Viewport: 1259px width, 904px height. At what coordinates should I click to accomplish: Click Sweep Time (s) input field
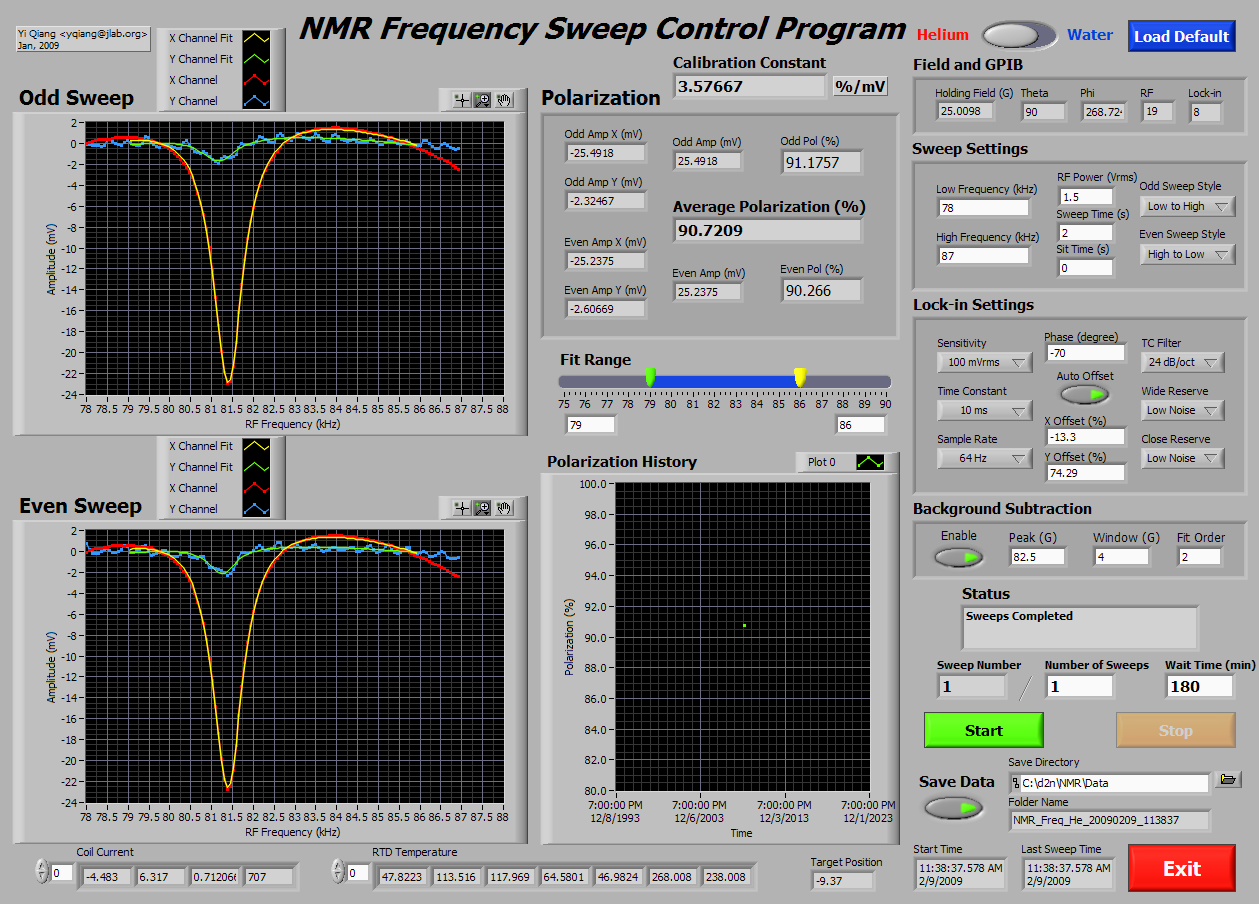tap(1085, 233)
